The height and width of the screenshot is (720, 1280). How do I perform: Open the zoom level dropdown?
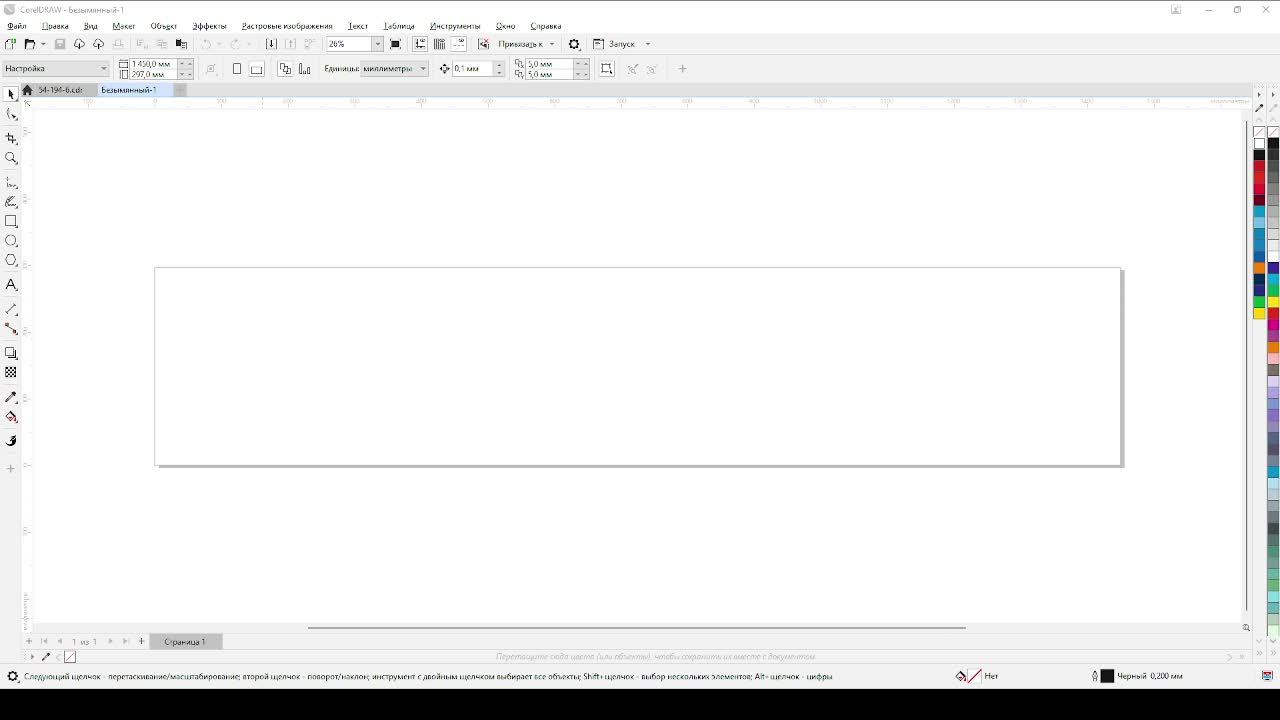[377, 44]
